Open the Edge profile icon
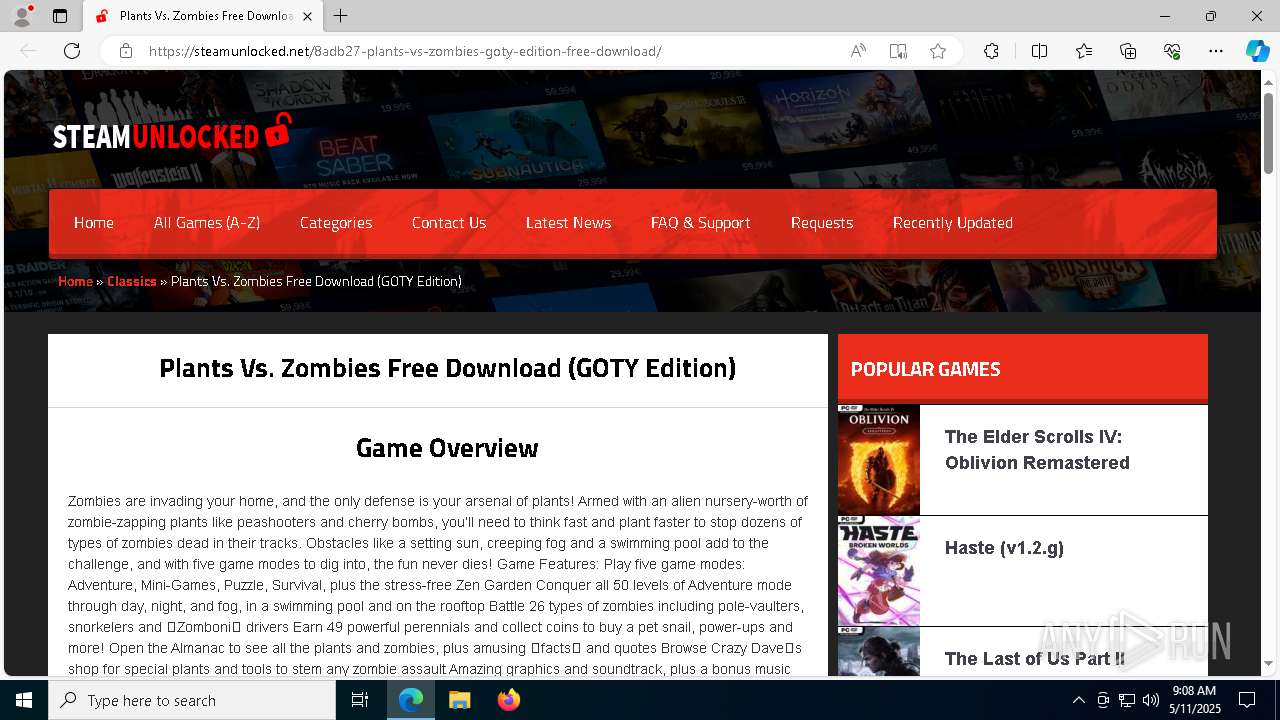The height and width of the screenshot is (720, 1280). click(22, 16)
